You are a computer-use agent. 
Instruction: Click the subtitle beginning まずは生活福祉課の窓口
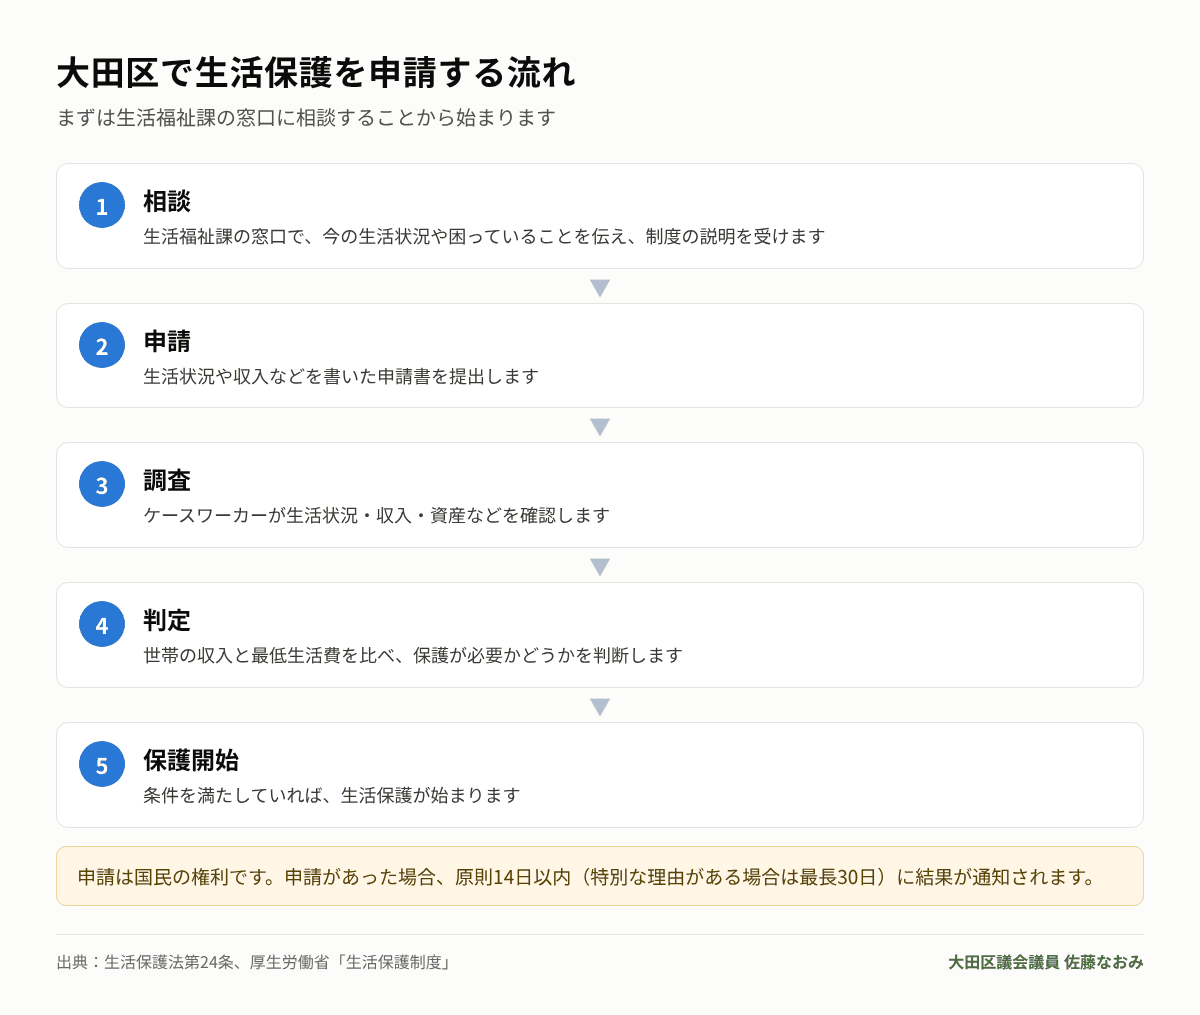click(x=306, y=117)
